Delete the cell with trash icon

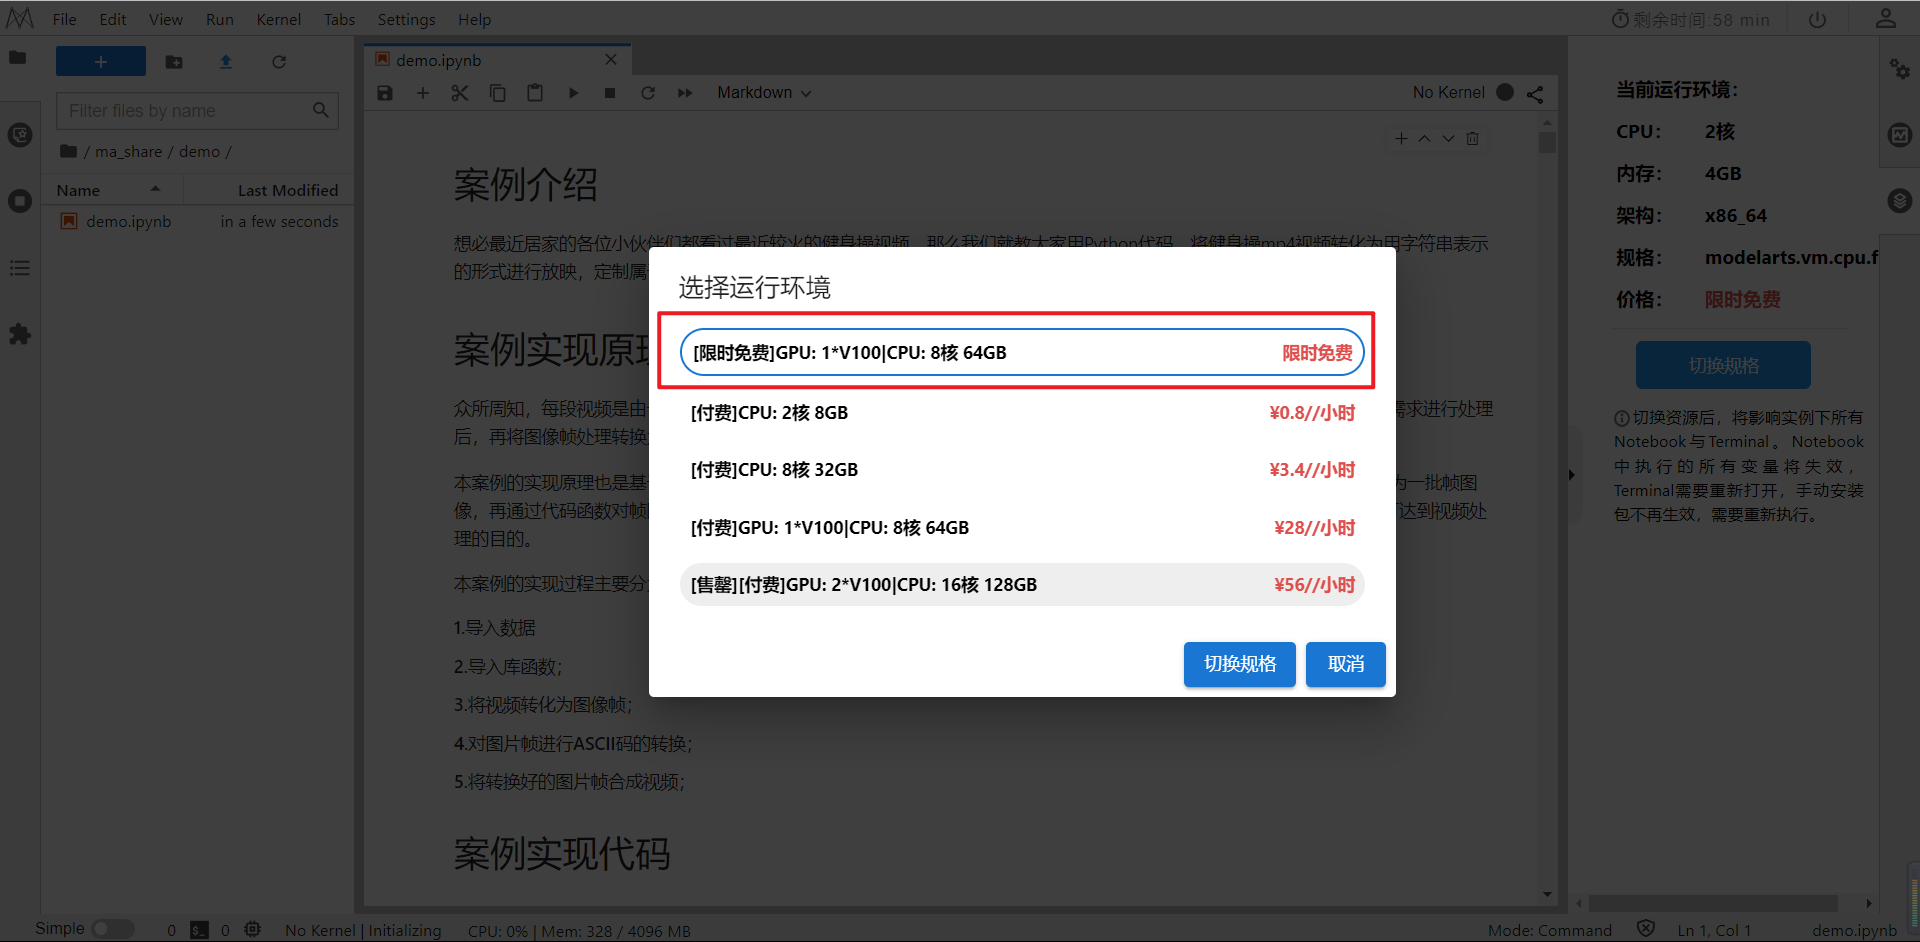1472,139
